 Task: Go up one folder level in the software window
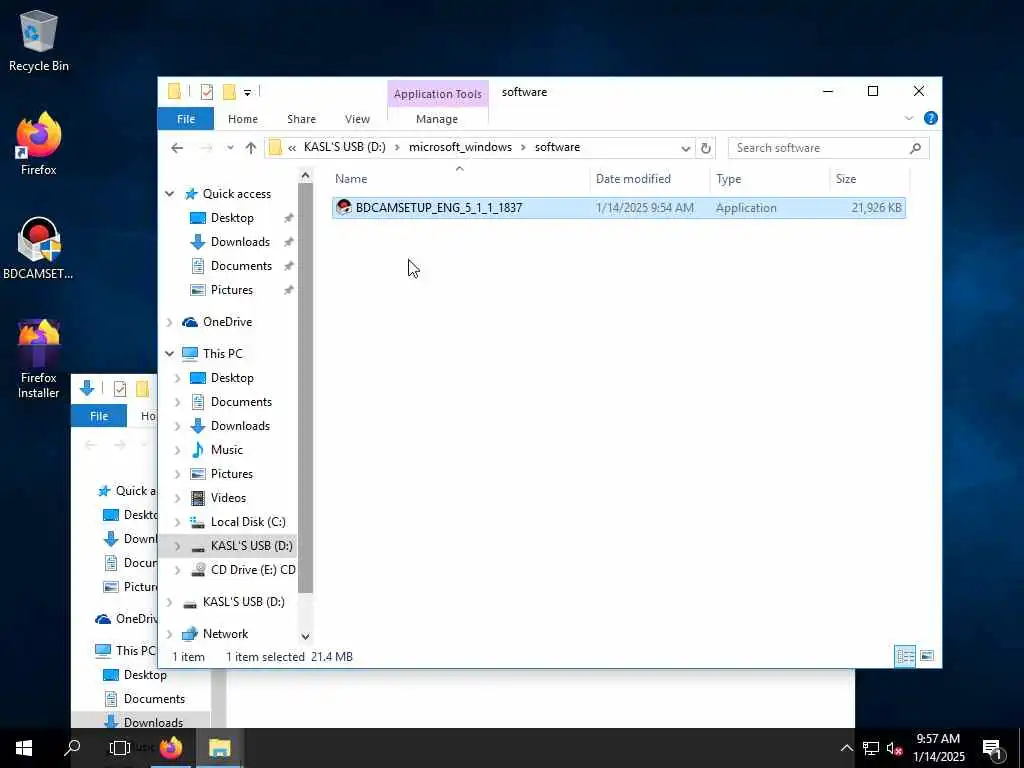pos(251,148)
